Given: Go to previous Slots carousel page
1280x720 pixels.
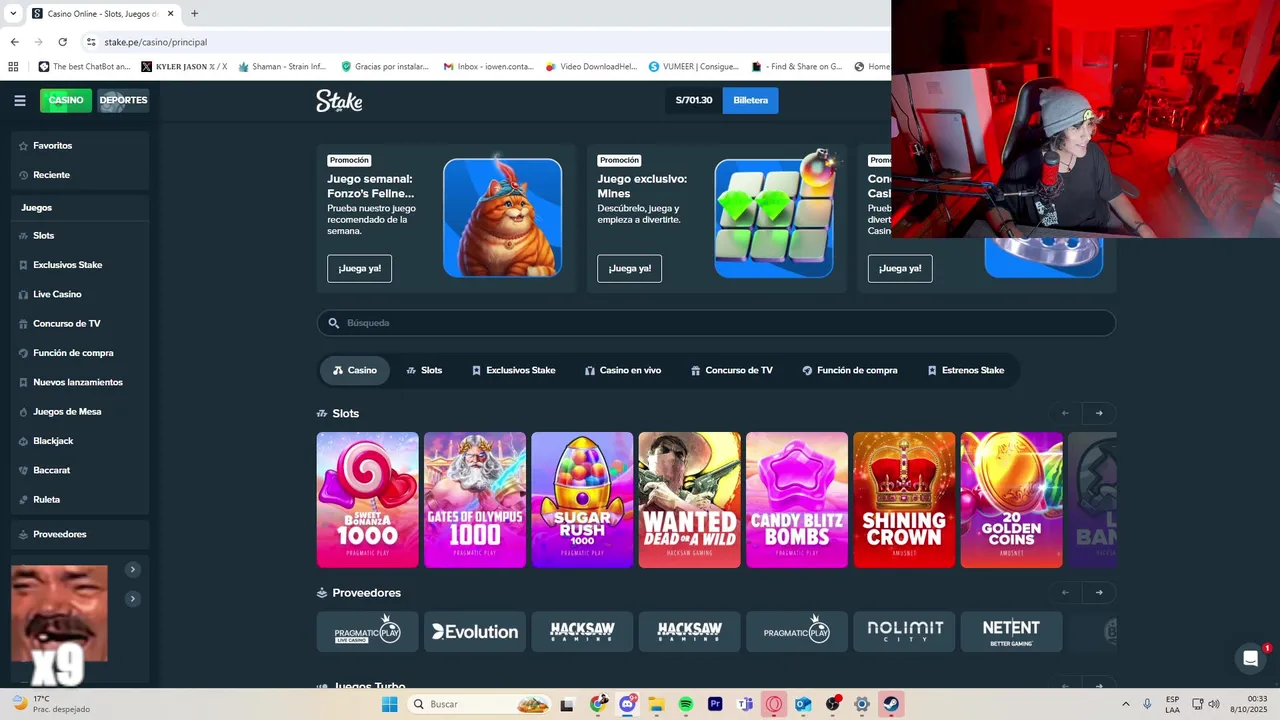Looking at the screenshot, I should (1065, 413).
